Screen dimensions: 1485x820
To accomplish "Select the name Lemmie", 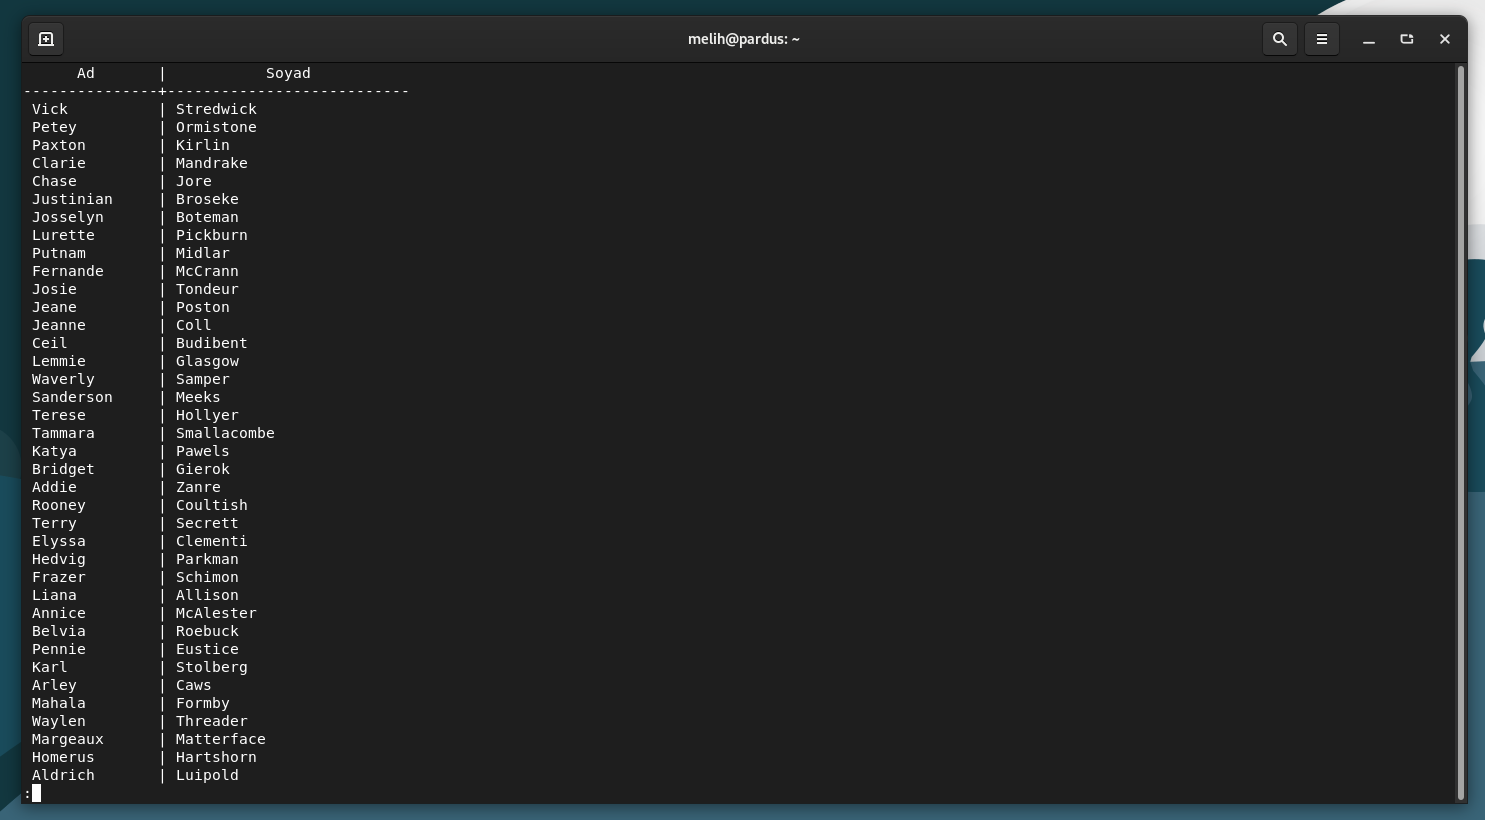I will pos(59,361).
